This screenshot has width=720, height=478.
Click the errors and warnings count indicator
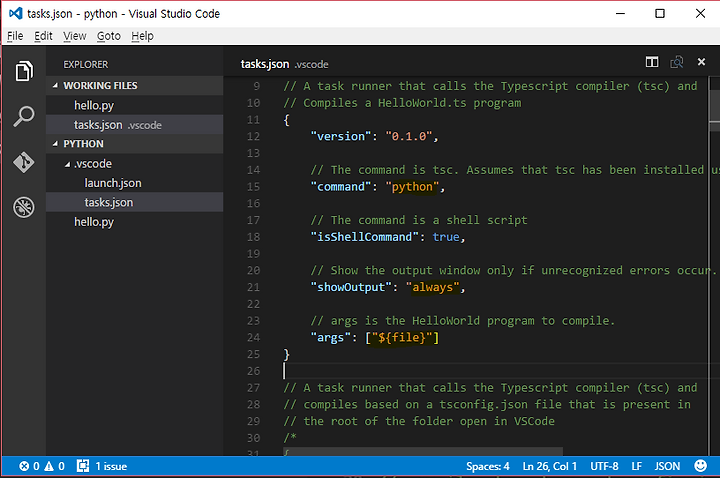click(40, 466)
